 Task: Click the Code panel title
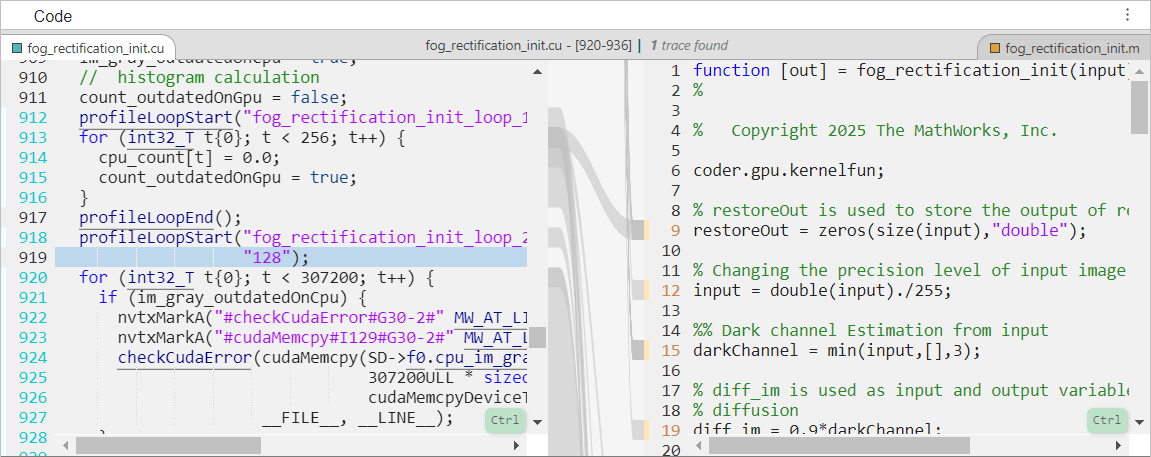(x=54, y=16)
